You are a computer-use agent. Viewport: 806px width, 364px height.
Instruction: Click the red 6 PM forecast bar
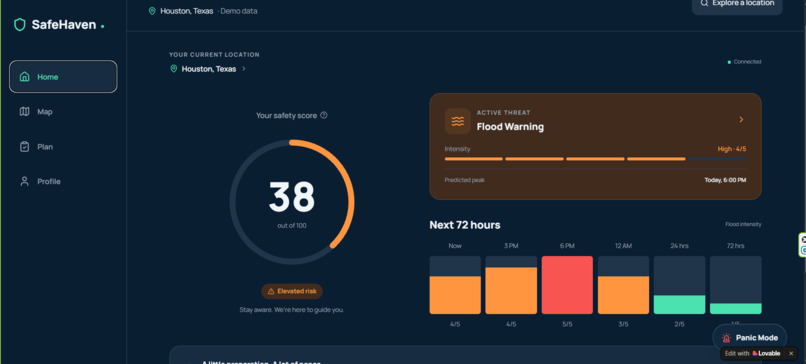point(567,285)
